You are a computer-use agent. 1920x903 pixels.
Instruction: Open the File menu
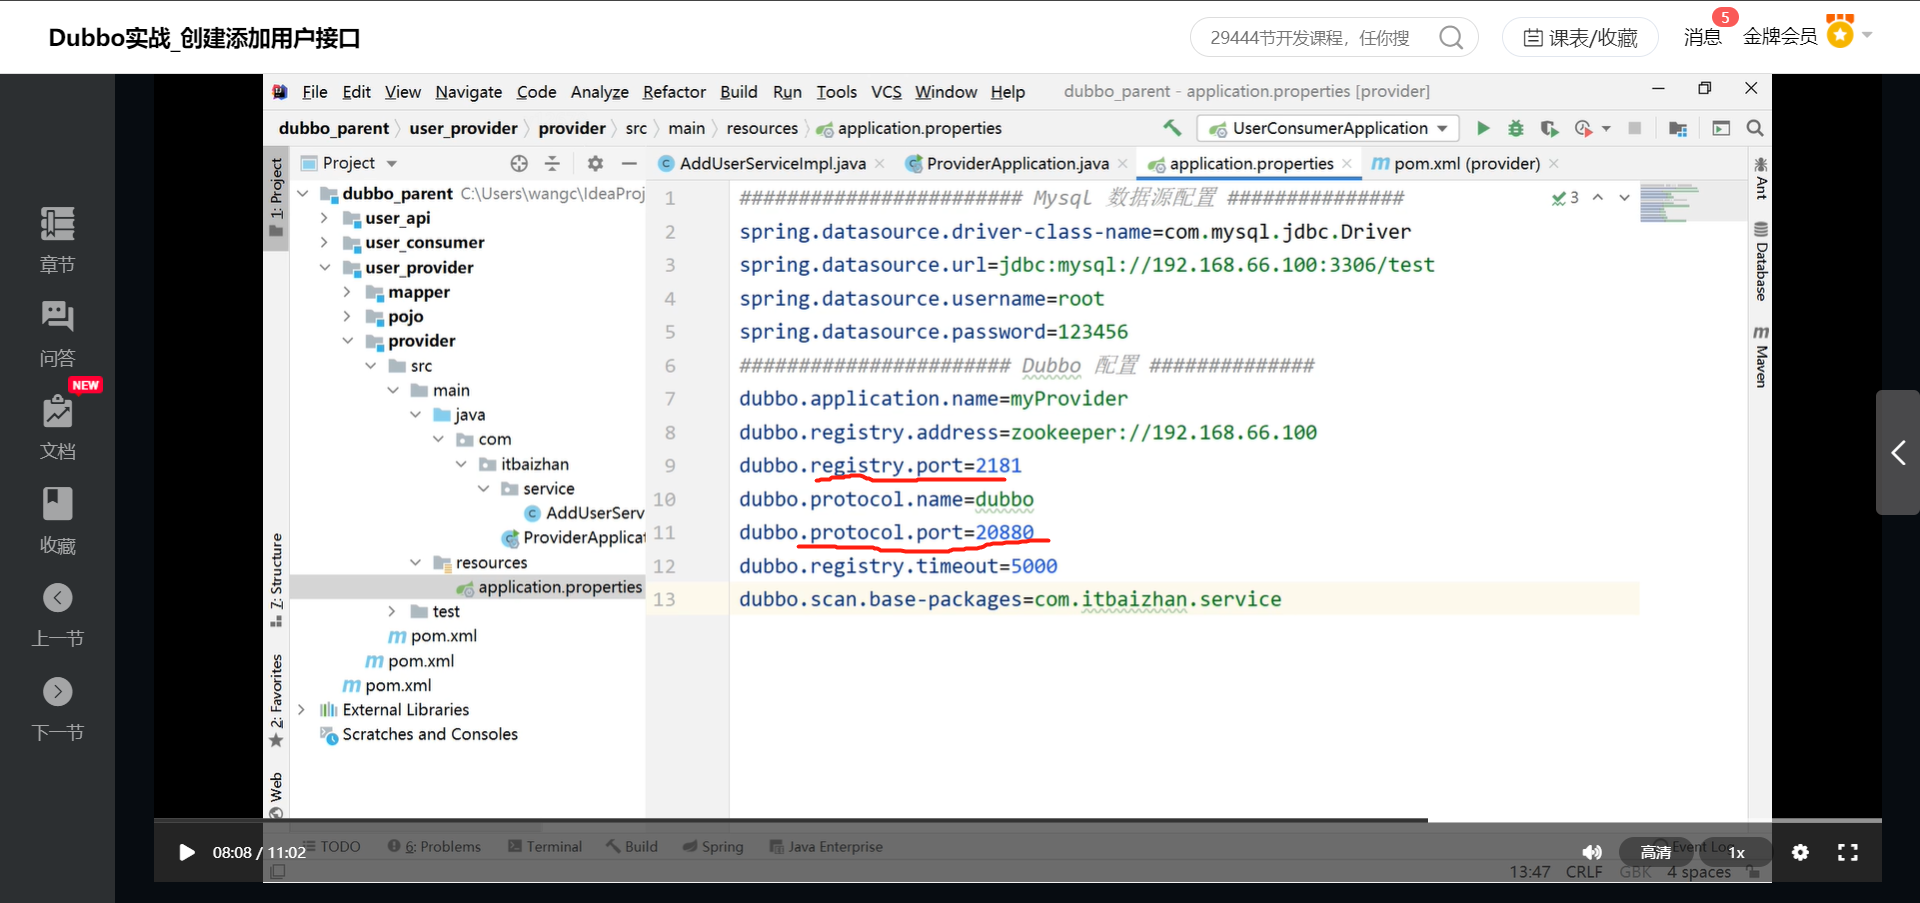point(314,92)
